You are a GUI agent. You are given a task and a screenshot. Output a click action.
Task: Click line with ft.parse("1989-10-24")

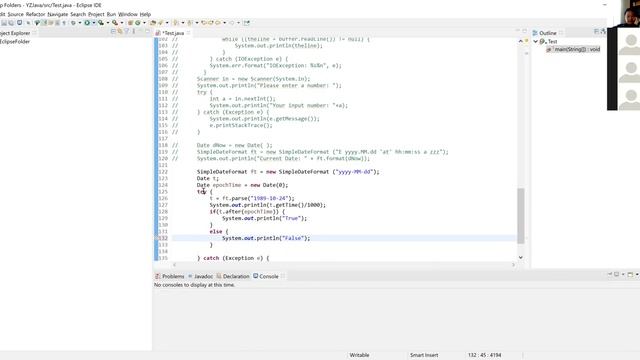[252, 198]
